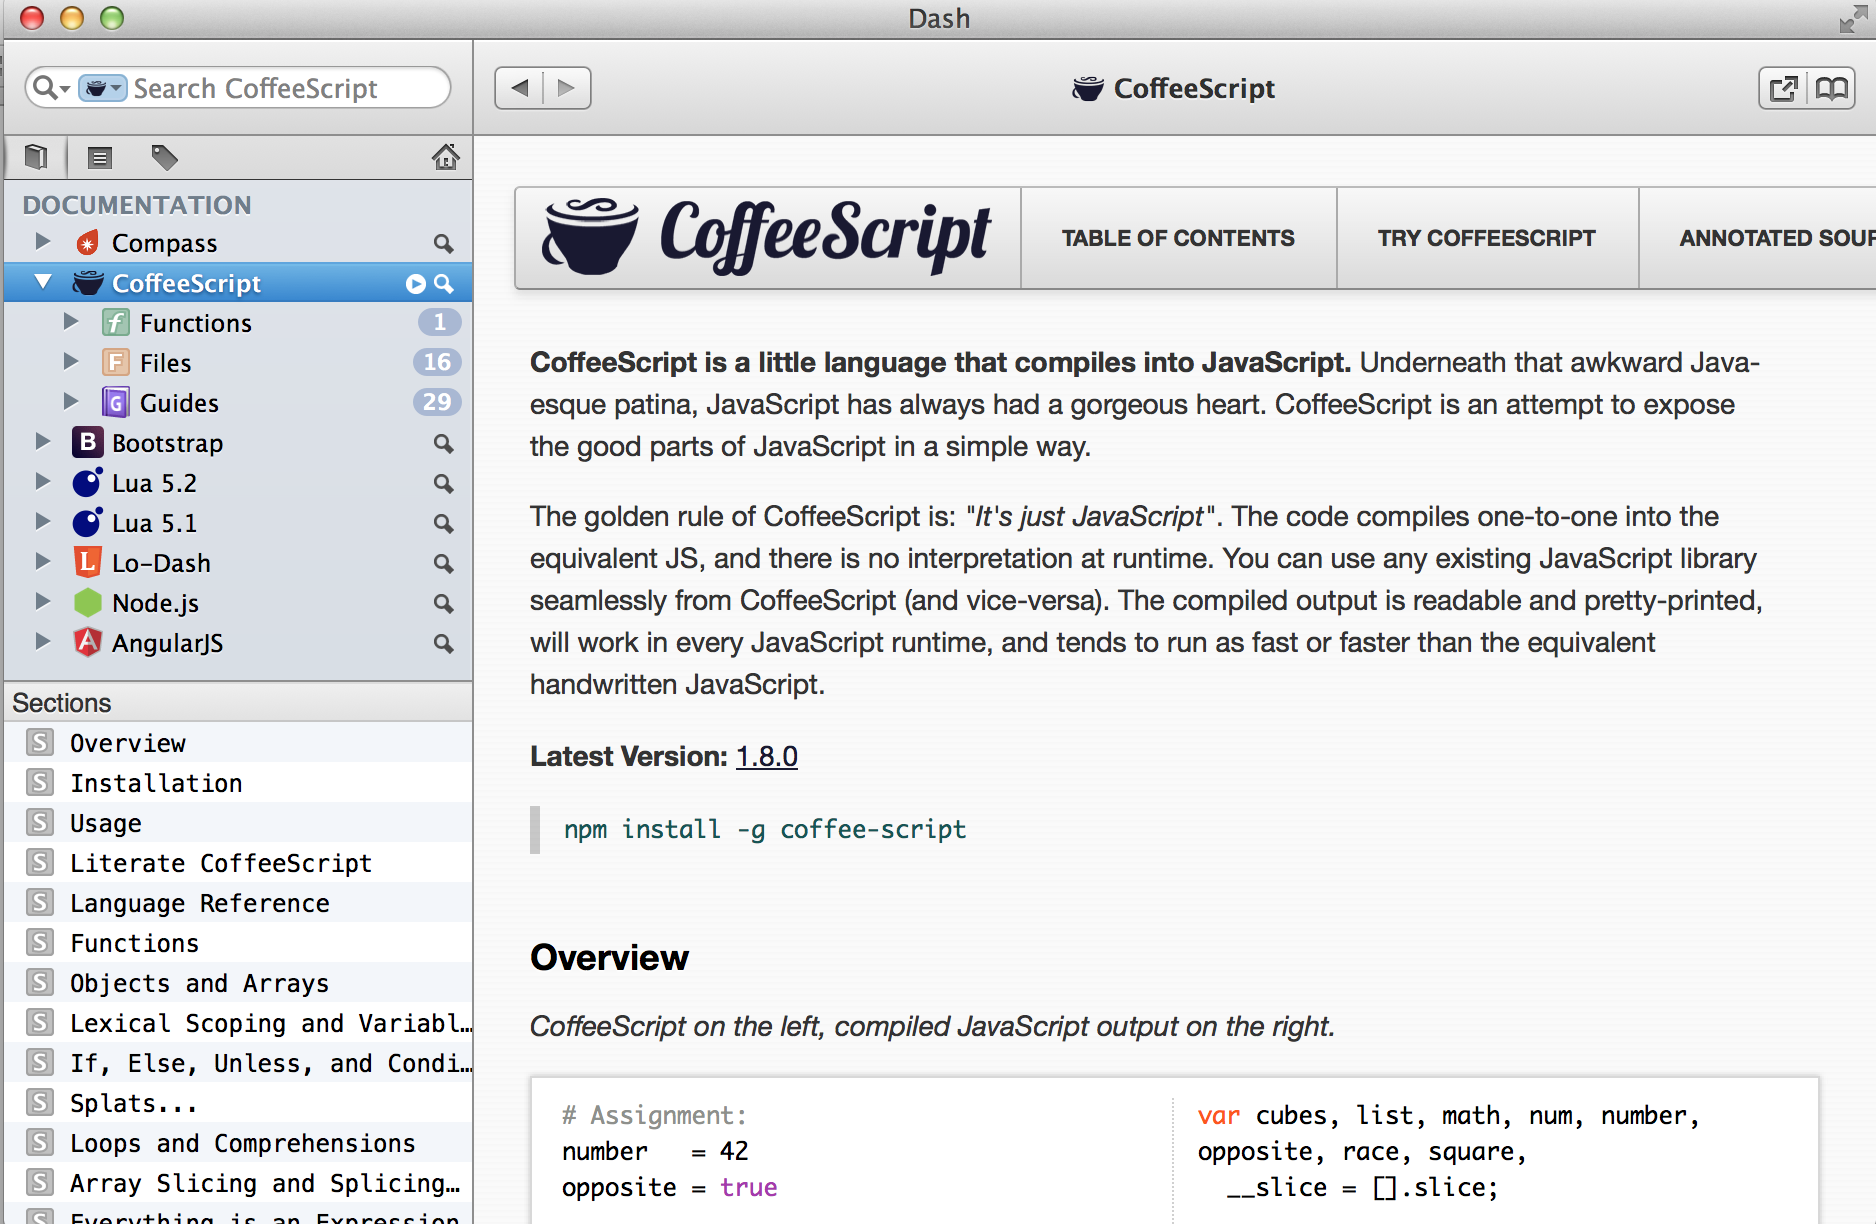Click the home icon in sidebar
This screenshot has height=1224, width=1876.
[x=445, y=157]
